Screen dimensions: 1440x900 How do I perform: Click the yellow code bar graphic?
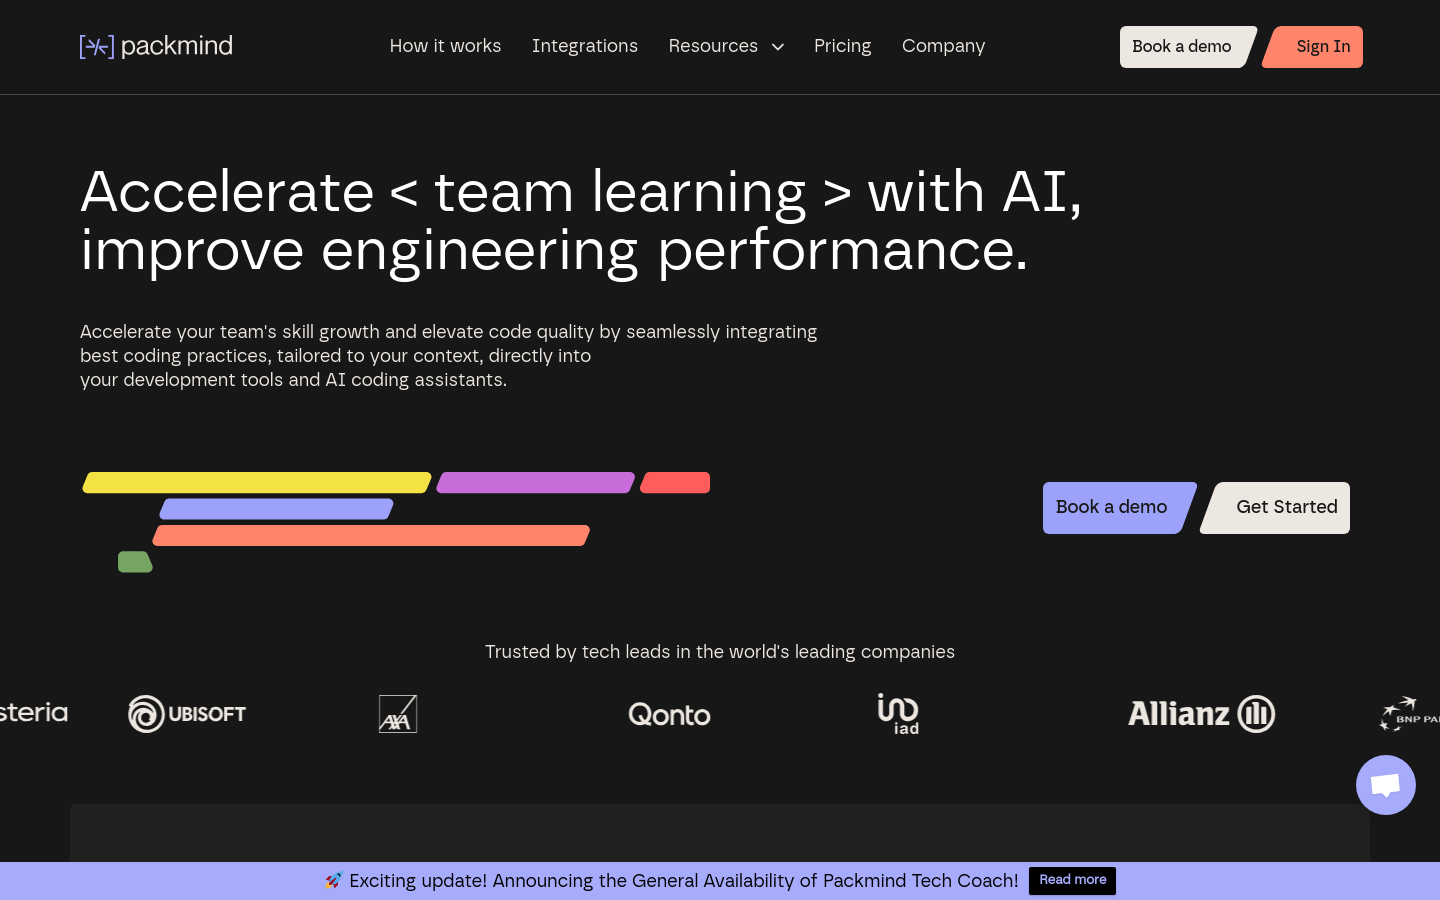[x=255, y=481]
